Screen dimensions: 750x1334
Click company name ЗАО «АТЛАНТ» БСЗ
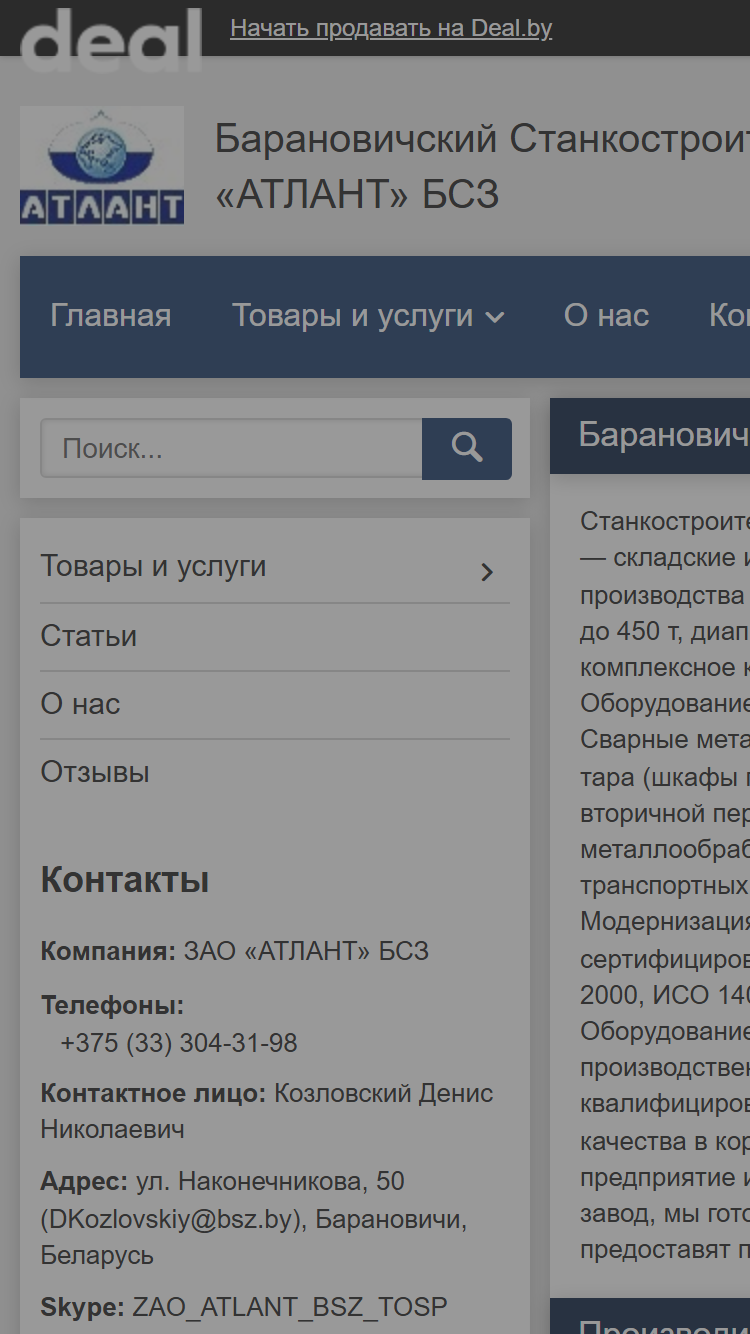point(306,951)
